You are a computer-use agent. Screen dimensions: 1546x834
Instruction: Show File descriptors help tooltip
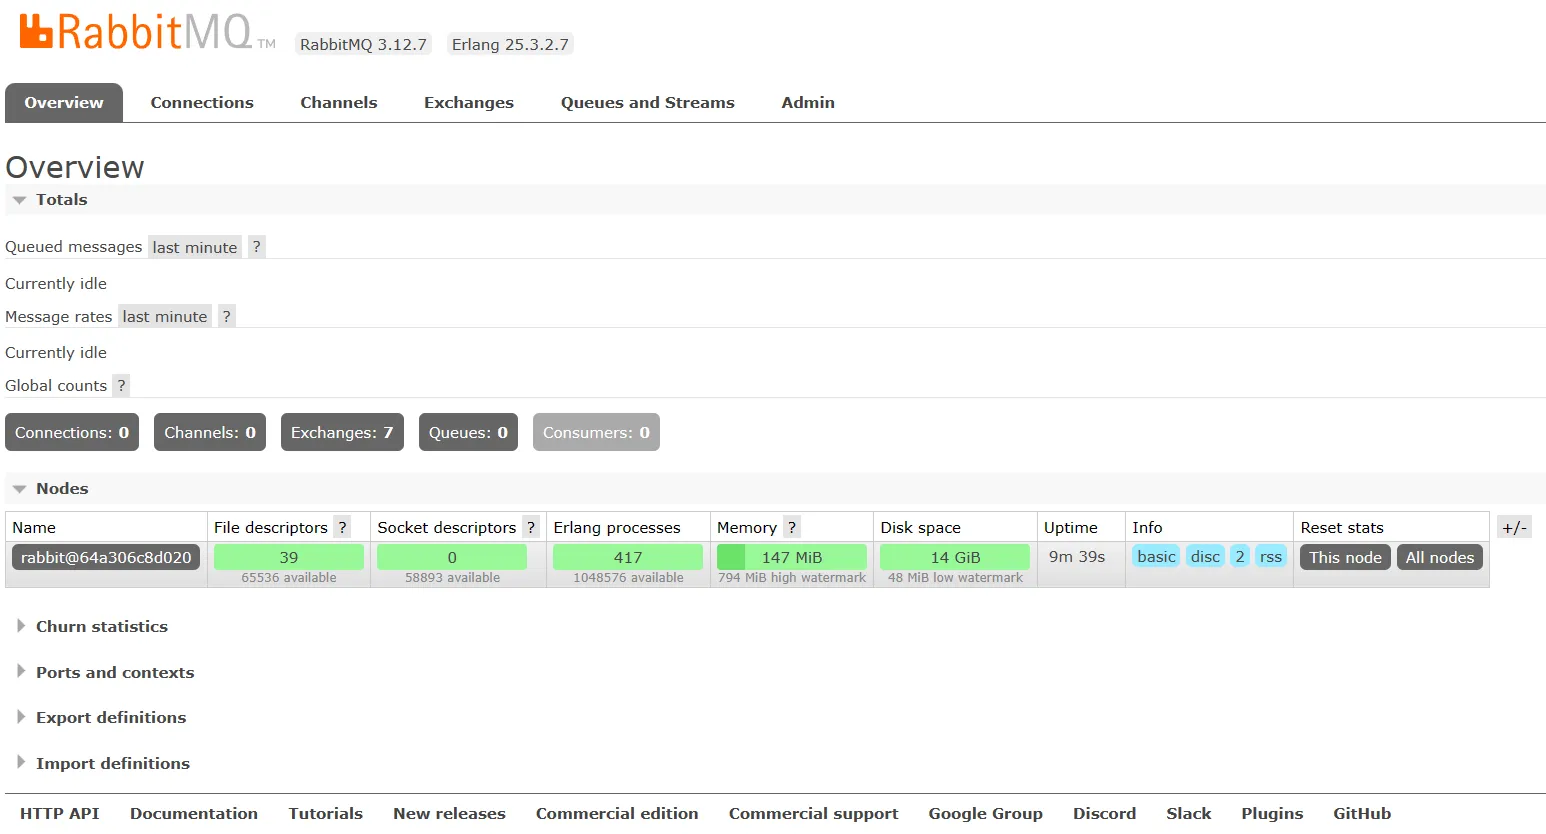pyautogui.click(x=342, y=527)
